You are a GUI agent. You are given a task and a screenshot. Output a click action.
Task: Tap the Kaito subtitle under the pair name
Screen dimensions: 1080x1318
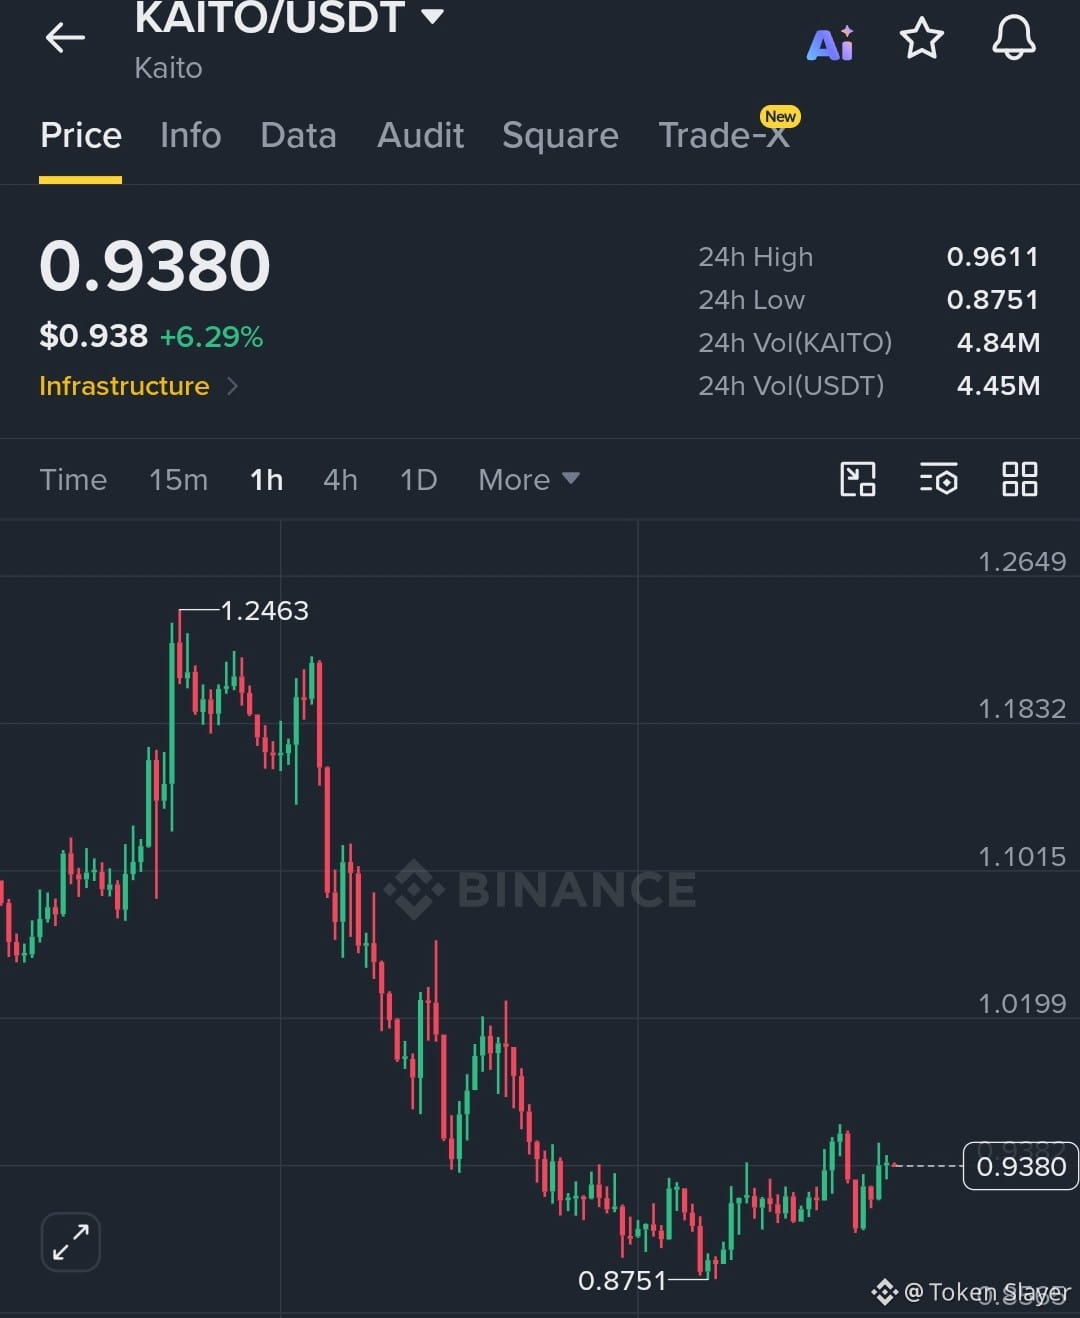[x=168, y=68]
